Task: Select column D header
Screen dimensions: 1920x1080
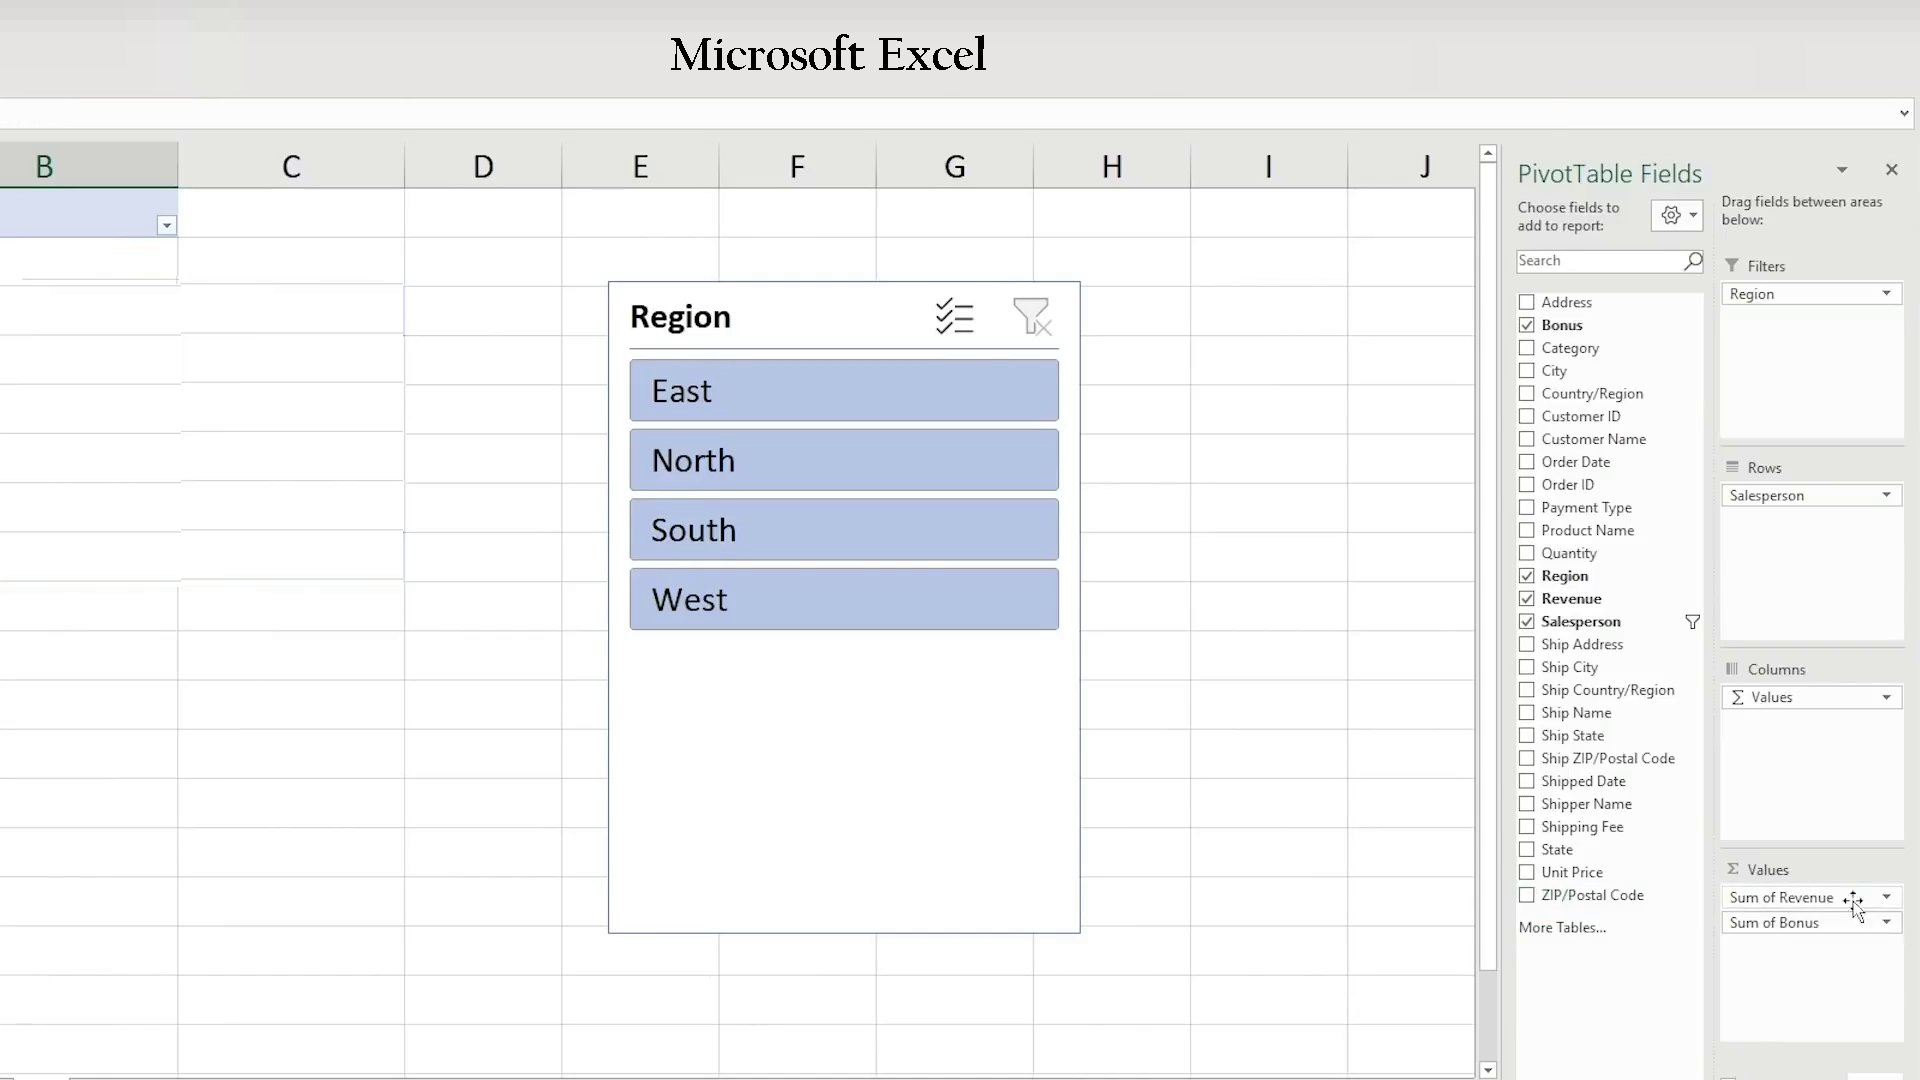Action: pyautogui.click(x=483, y=166)
